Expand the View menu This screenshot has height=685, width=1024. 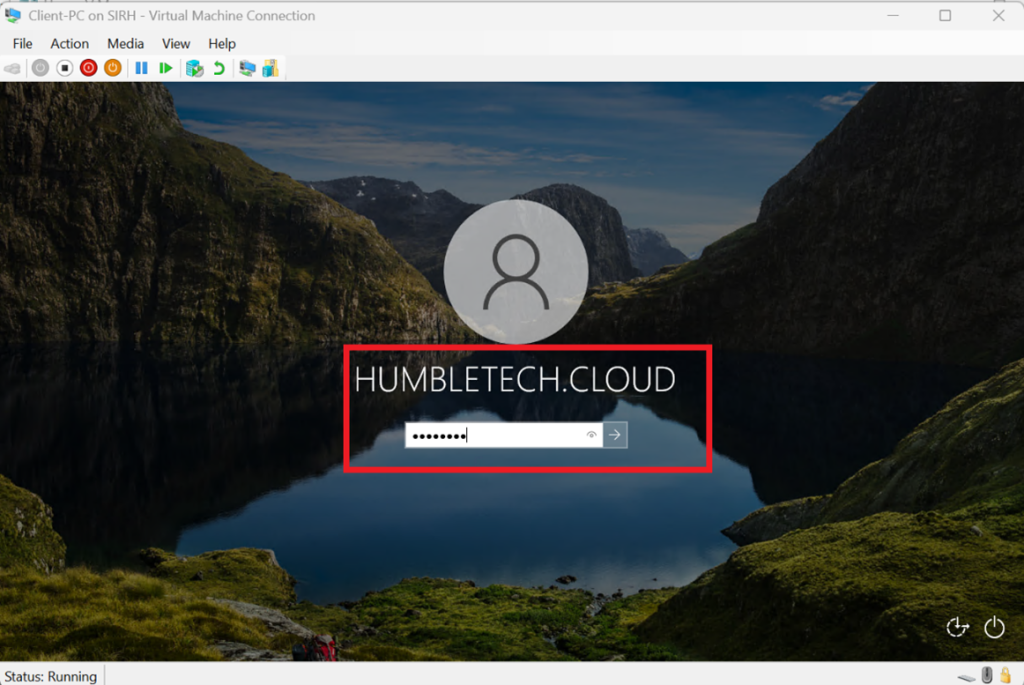click(x=176, y=43)
